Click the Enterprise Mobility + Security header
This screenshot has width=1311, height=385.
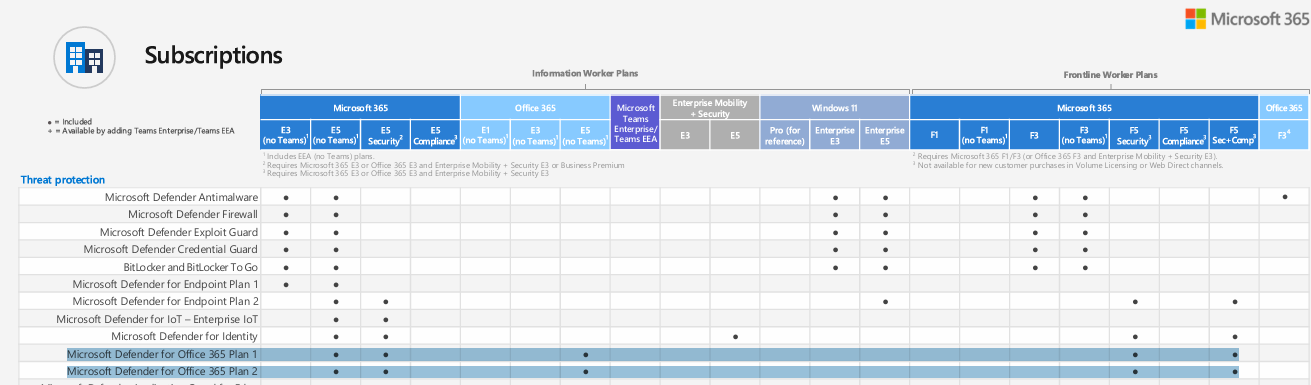tap(710, 108)
